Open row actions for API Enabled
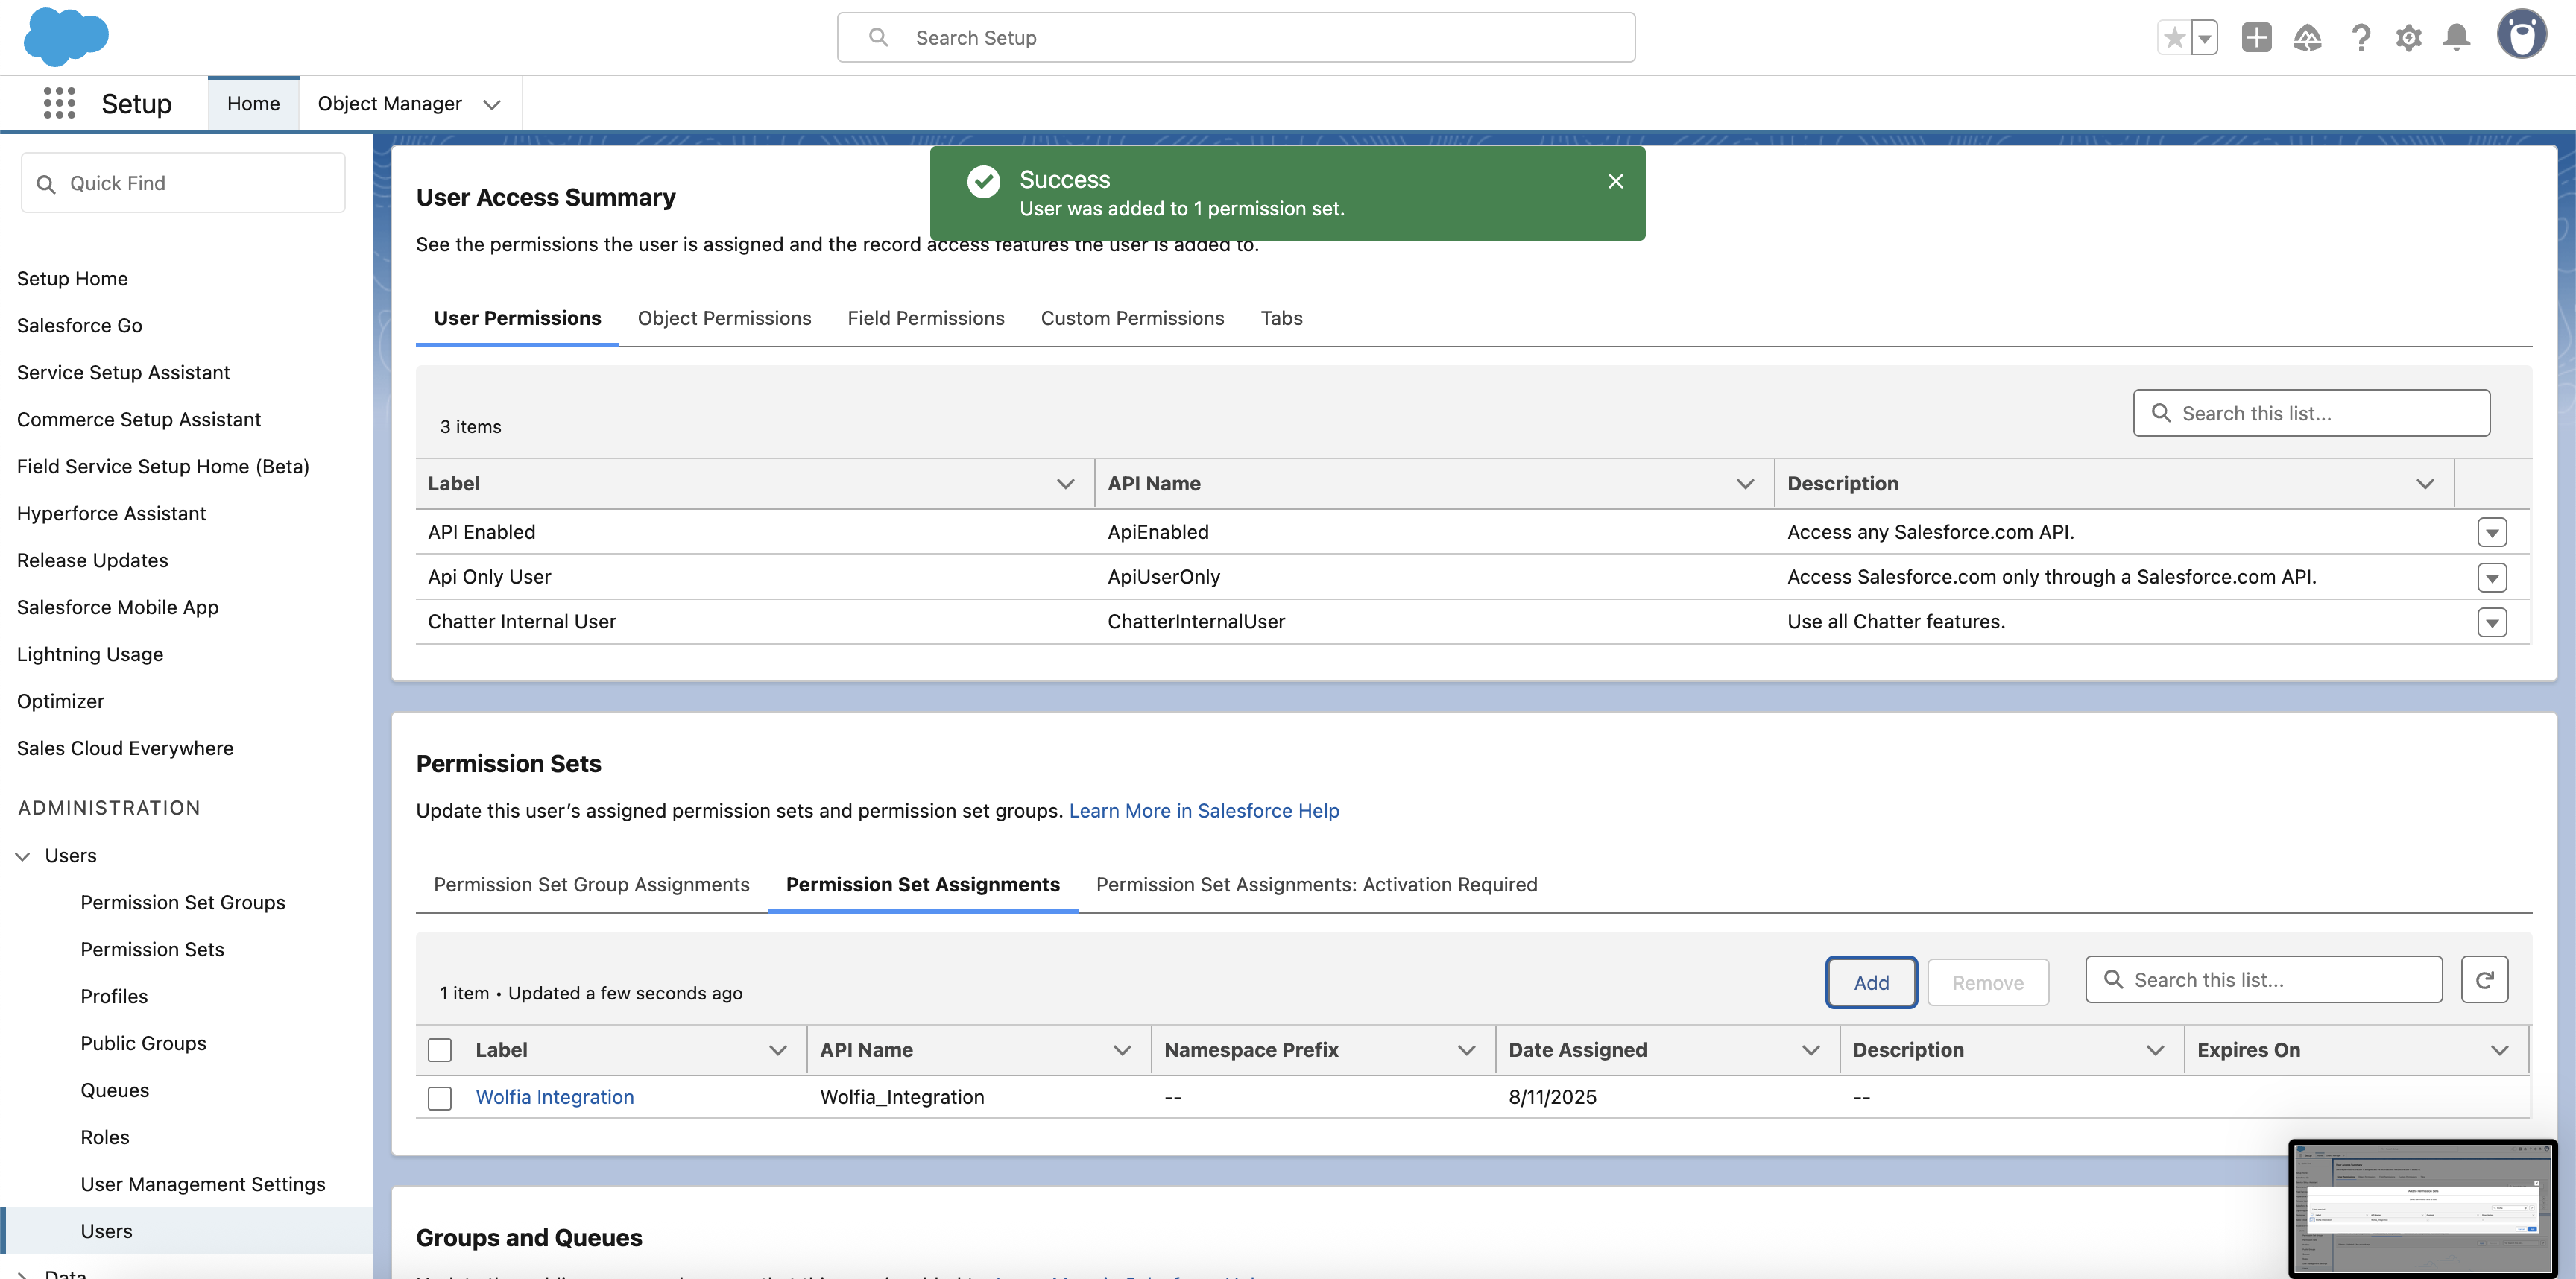 [x=2492, y=531]
